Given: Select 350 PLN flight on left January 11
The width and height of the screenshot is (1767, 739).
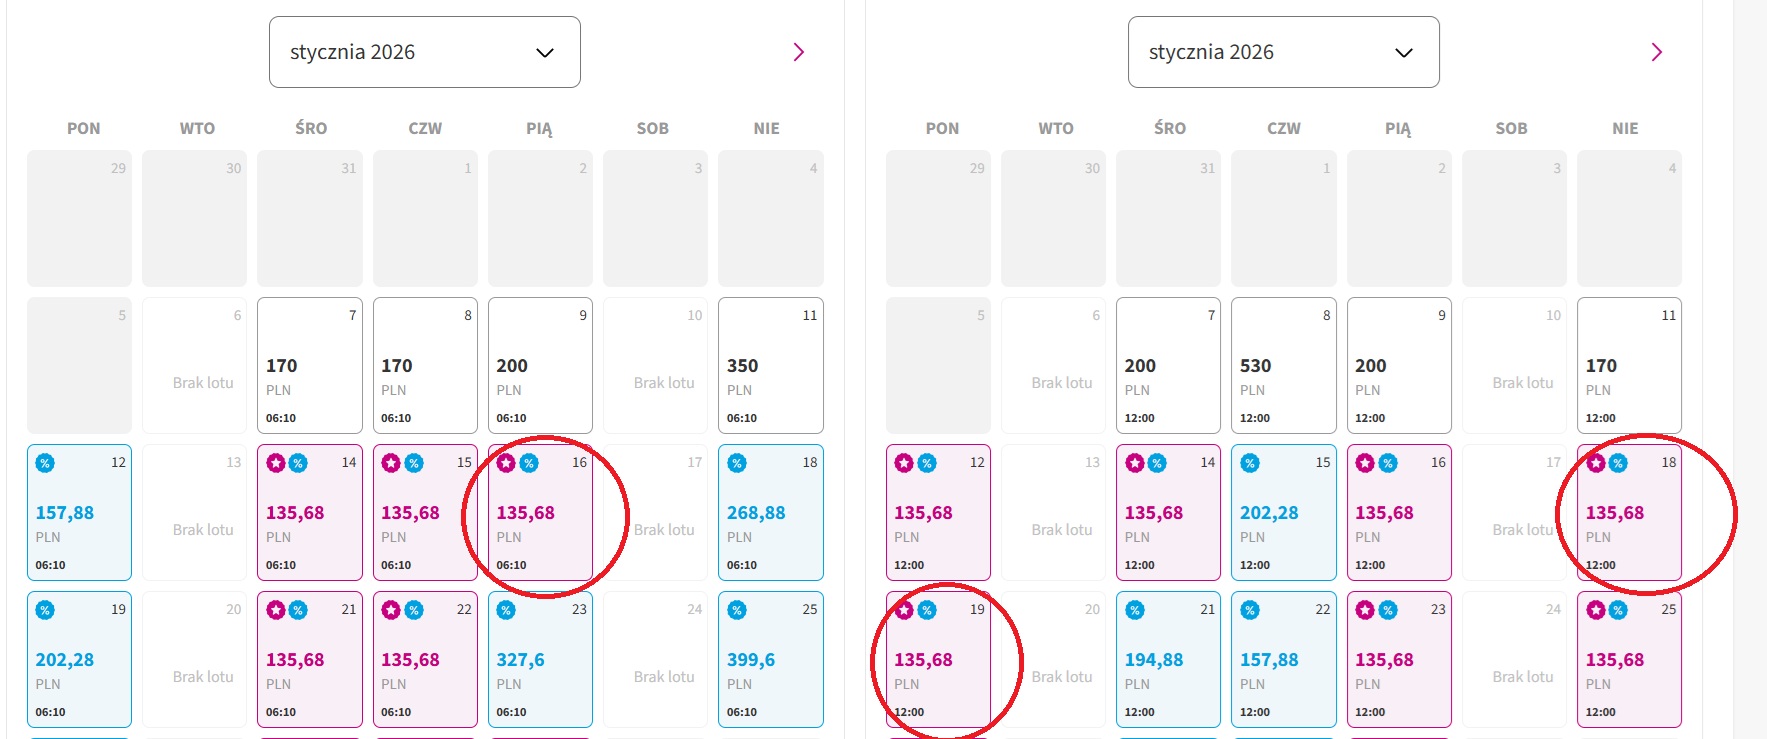Looking at the screenshot, I should click(771, 365).
